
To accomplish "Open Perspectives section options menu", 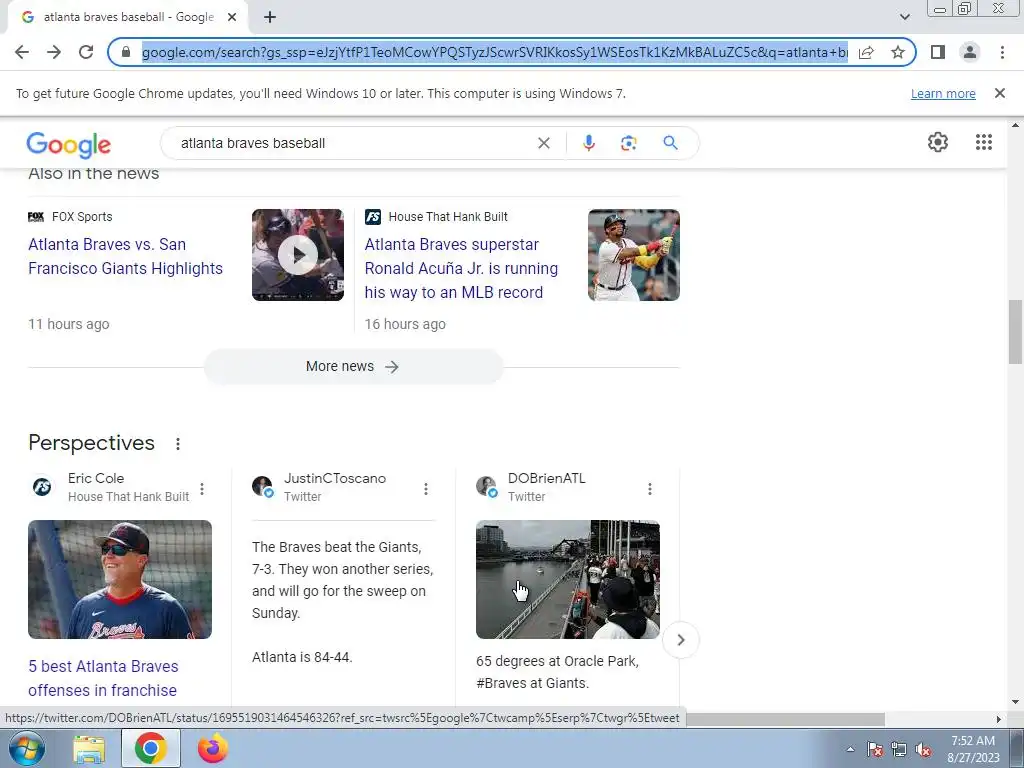I will click(178, 444).
